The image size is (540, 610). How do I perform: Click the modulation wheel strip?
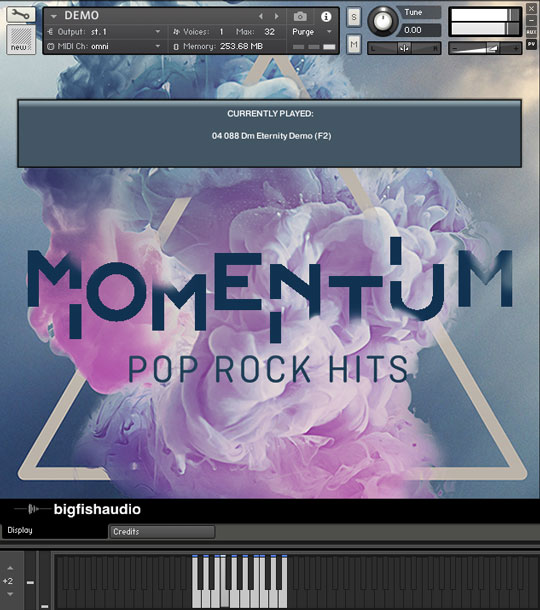45,580
